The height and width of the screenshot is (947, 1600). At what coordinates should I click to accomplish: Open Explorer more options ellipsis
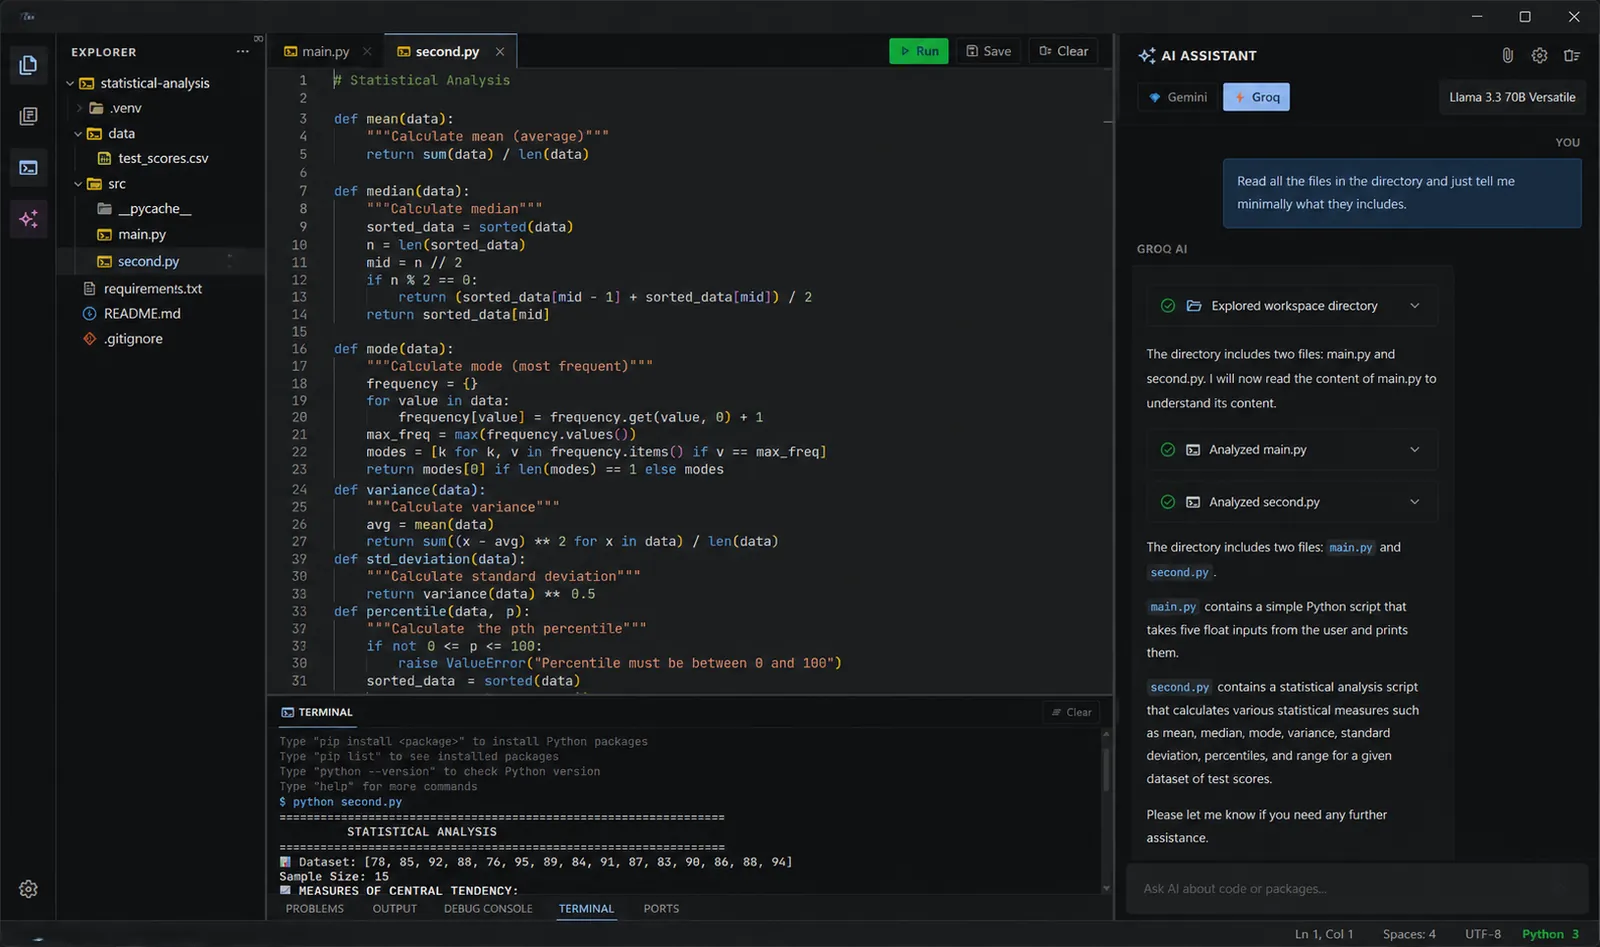pos(243,51)
